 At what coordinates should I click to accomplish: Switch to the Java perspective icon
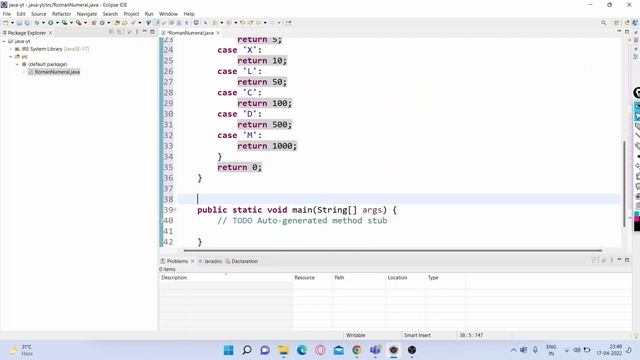635,23
